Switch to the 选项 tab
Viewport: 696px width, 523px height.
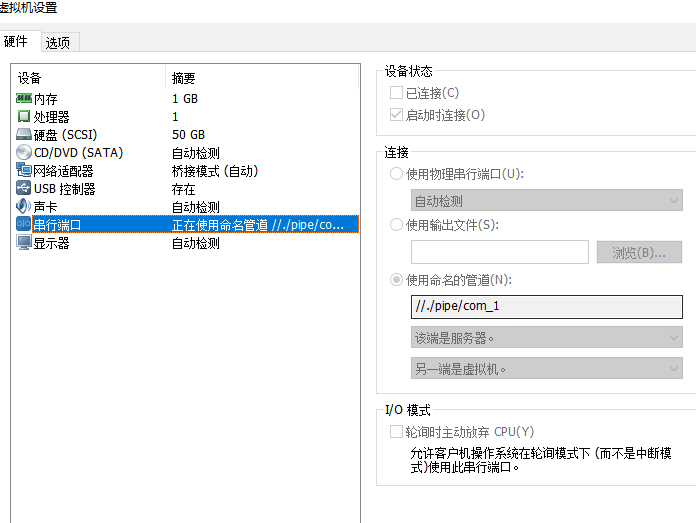[x=58, y=43]
